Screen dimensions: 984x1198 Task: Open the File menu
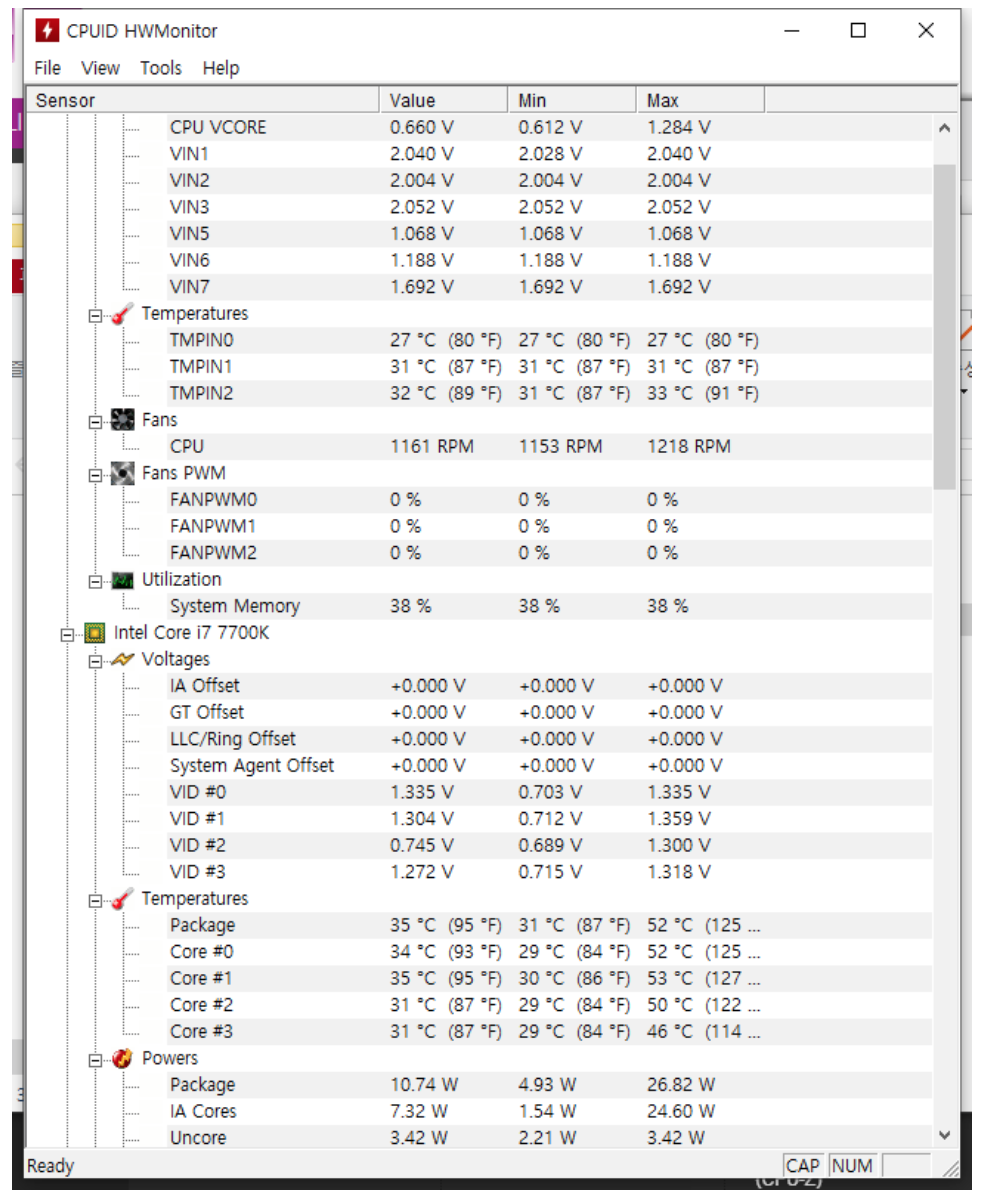pos(47,68)
